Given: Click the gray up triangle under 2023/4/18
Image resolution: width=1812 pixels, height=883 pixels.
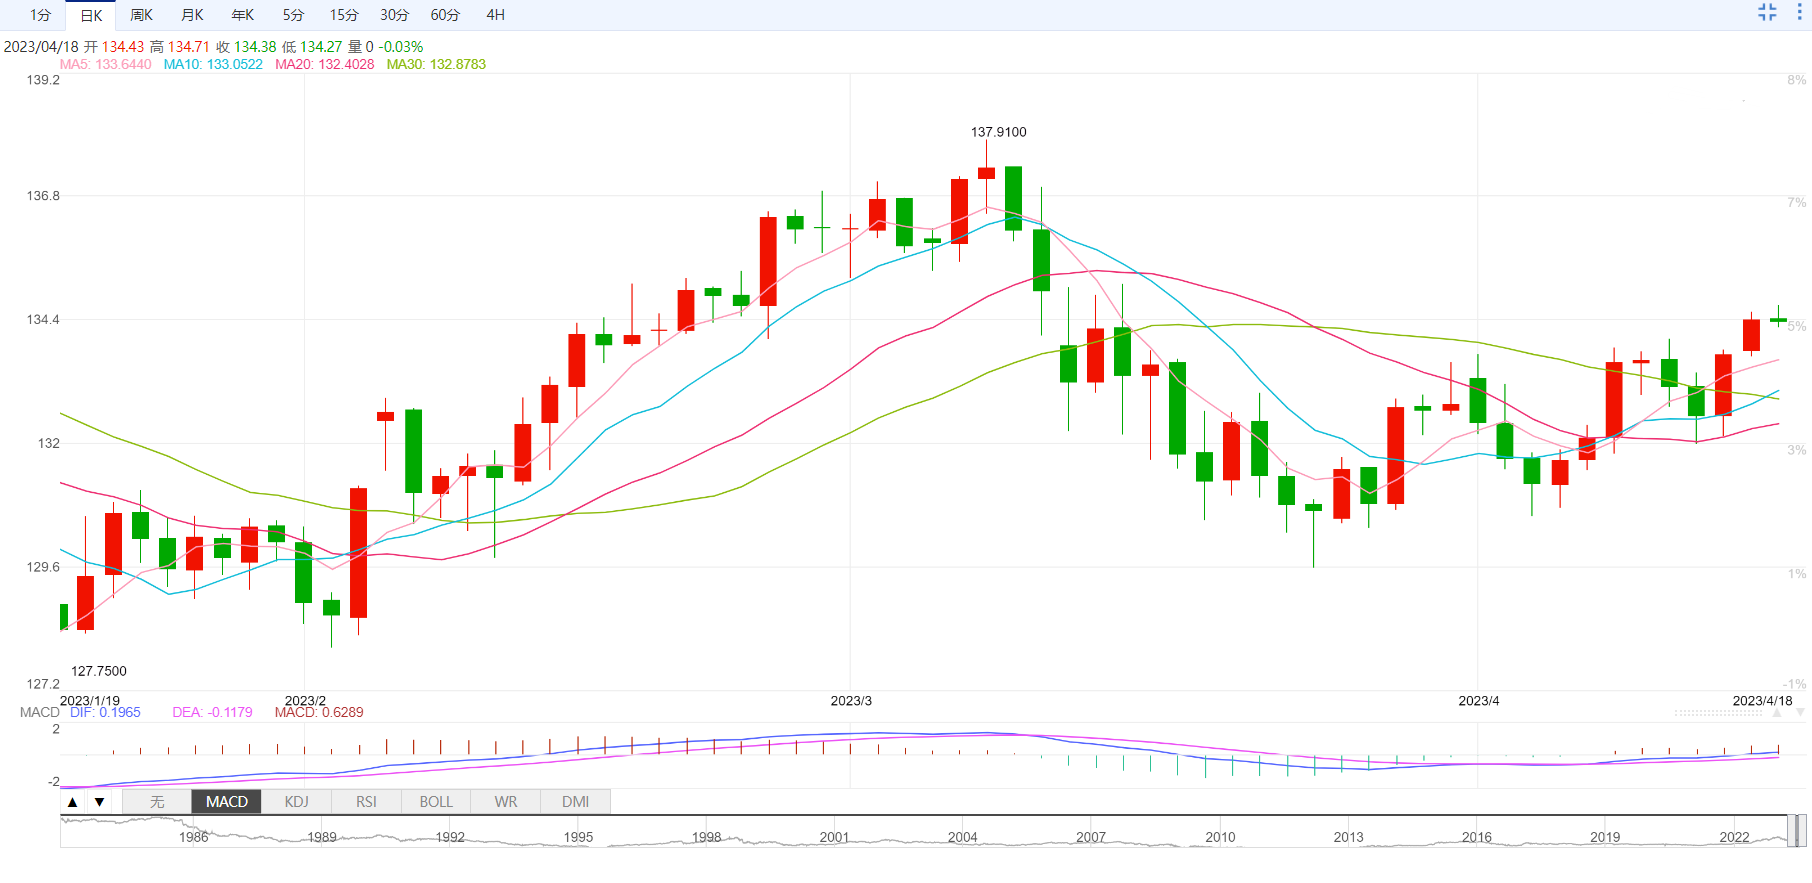Looking at the screenshot, I should click(x=1777, y=713).
